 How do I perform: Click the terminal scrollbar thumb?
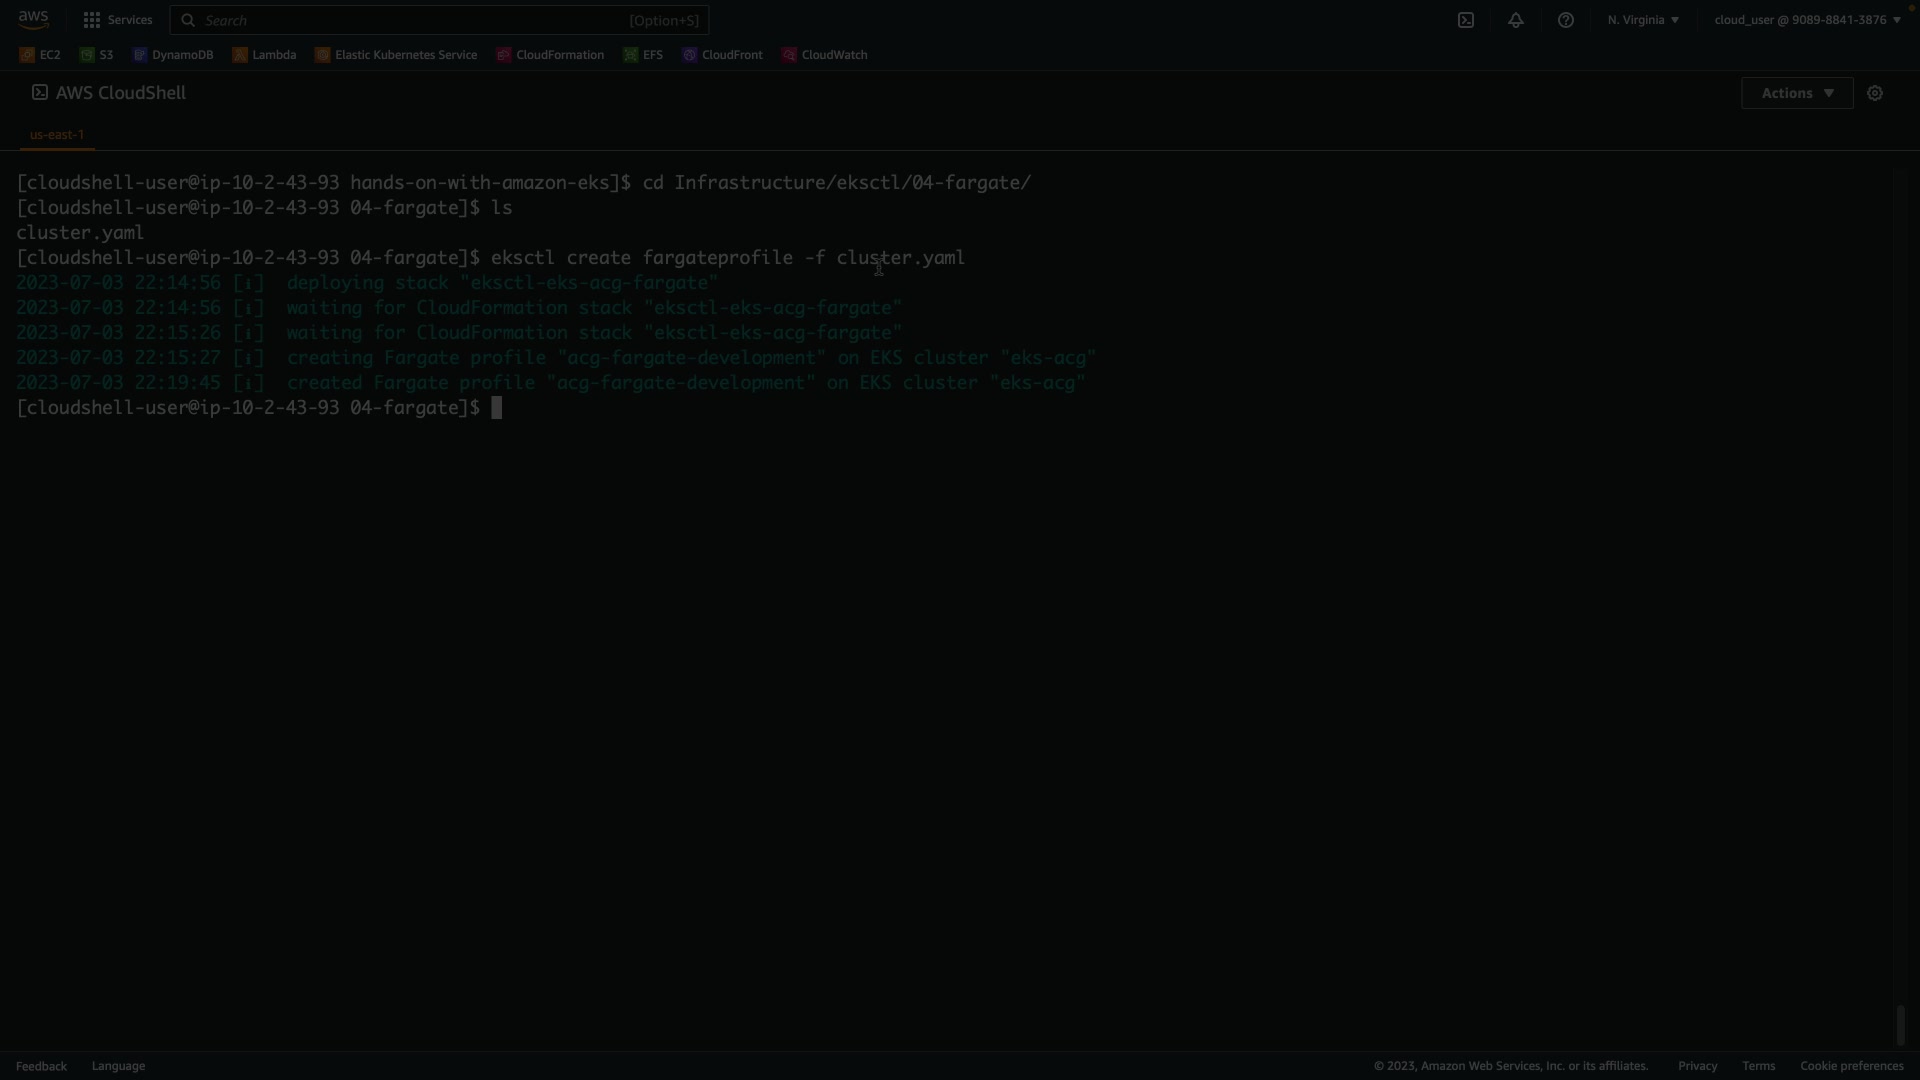click(1901, 1026)
